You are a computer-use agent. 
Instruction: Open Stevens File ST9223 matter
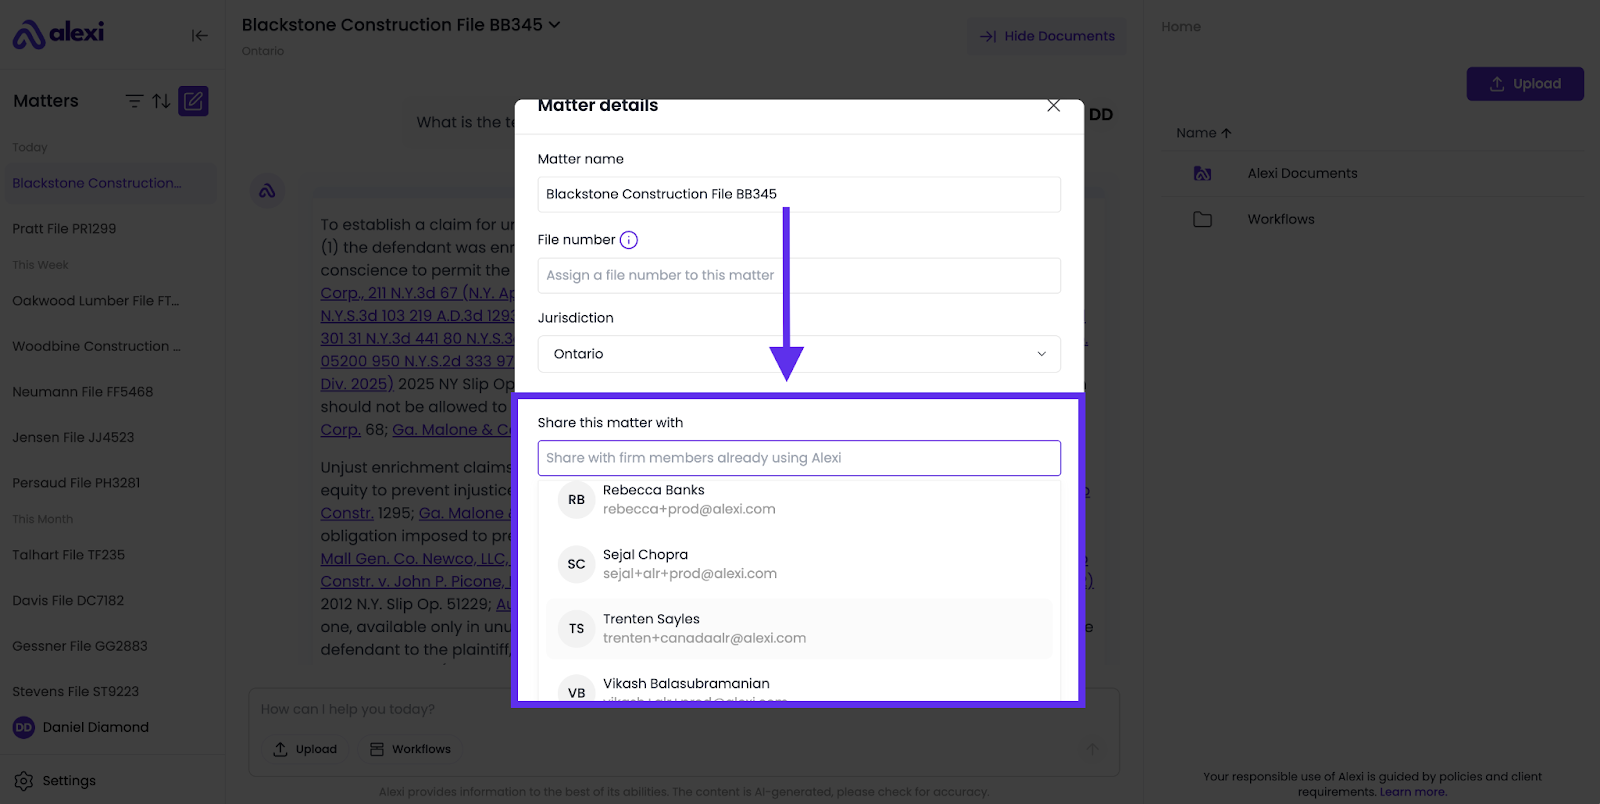[75, 692]
